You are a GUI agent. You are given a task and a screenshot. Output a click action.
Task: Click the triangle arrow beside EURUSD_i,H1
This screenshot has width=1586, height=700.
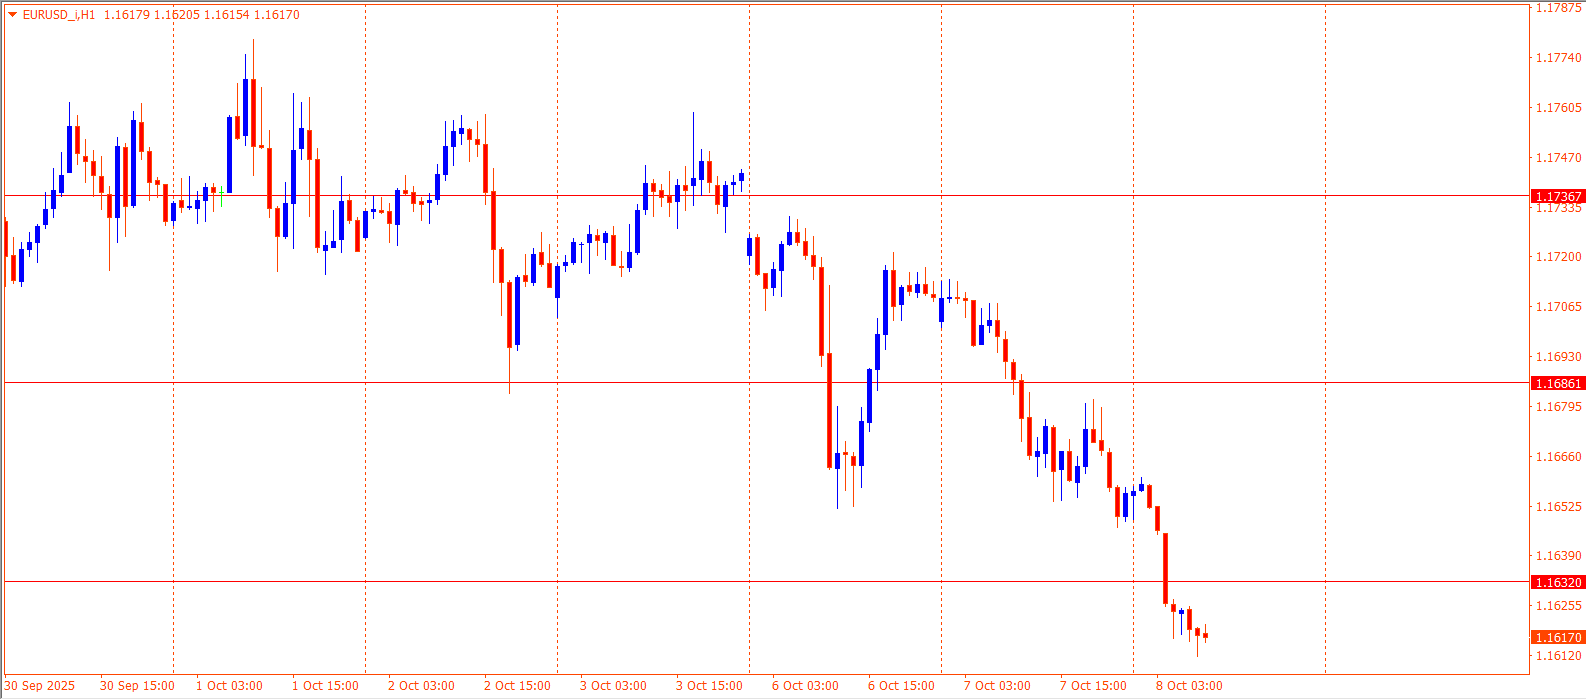(12, 15)
